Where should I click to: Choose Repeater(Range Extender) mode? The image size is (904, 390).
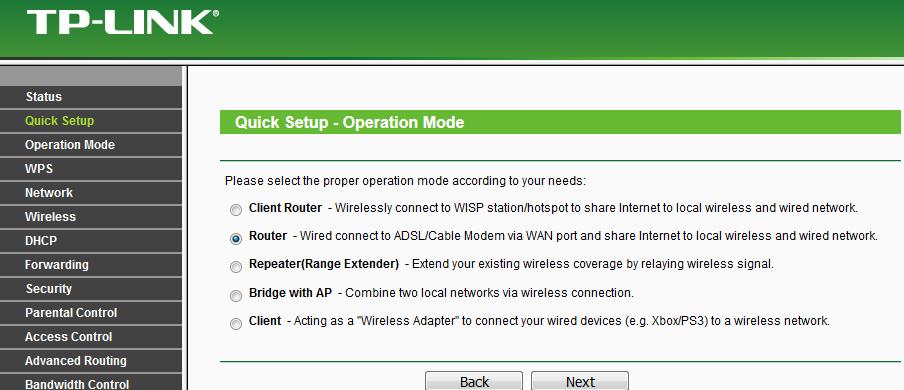point(236,267)
